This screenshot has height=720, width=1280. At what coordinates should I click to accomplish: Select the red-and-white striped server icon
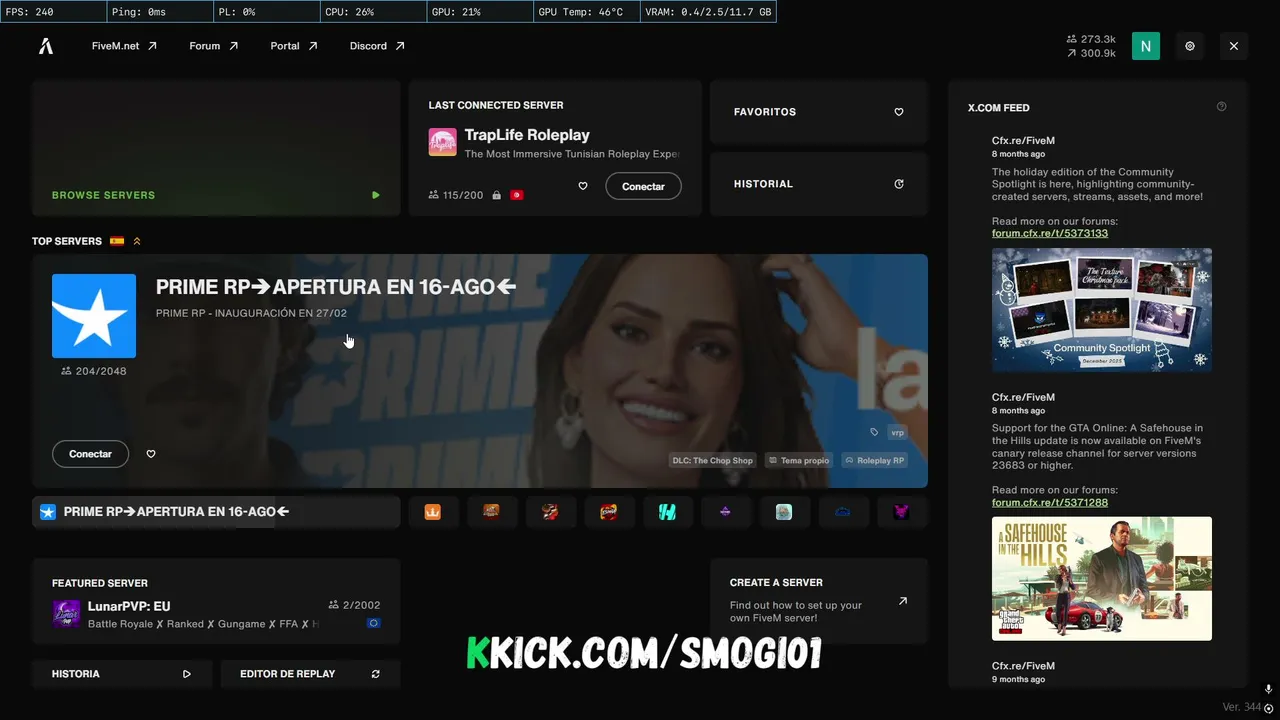(550, 512)
